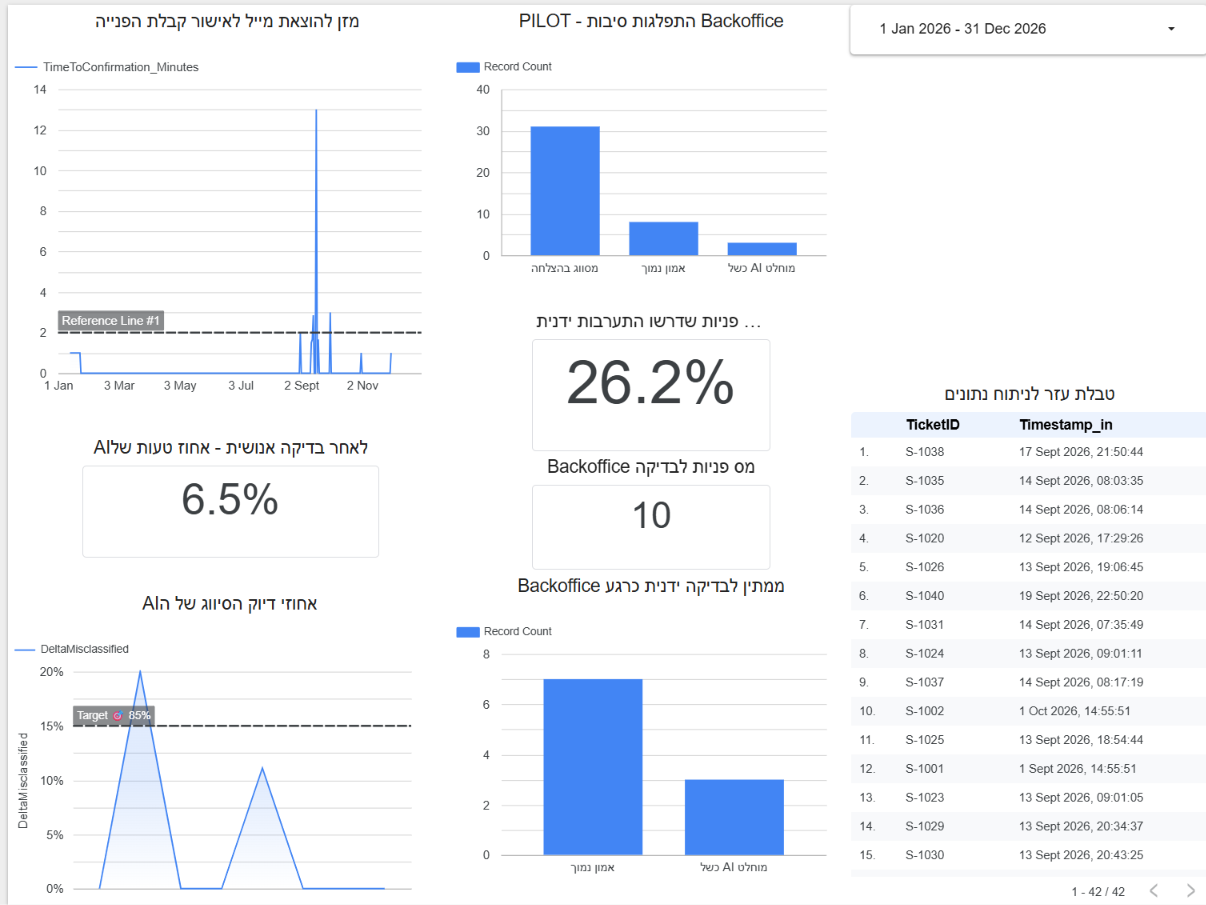Click the DeltaMisclassified legend entry
1206x905 pixels.
click(x=72, y=649)
